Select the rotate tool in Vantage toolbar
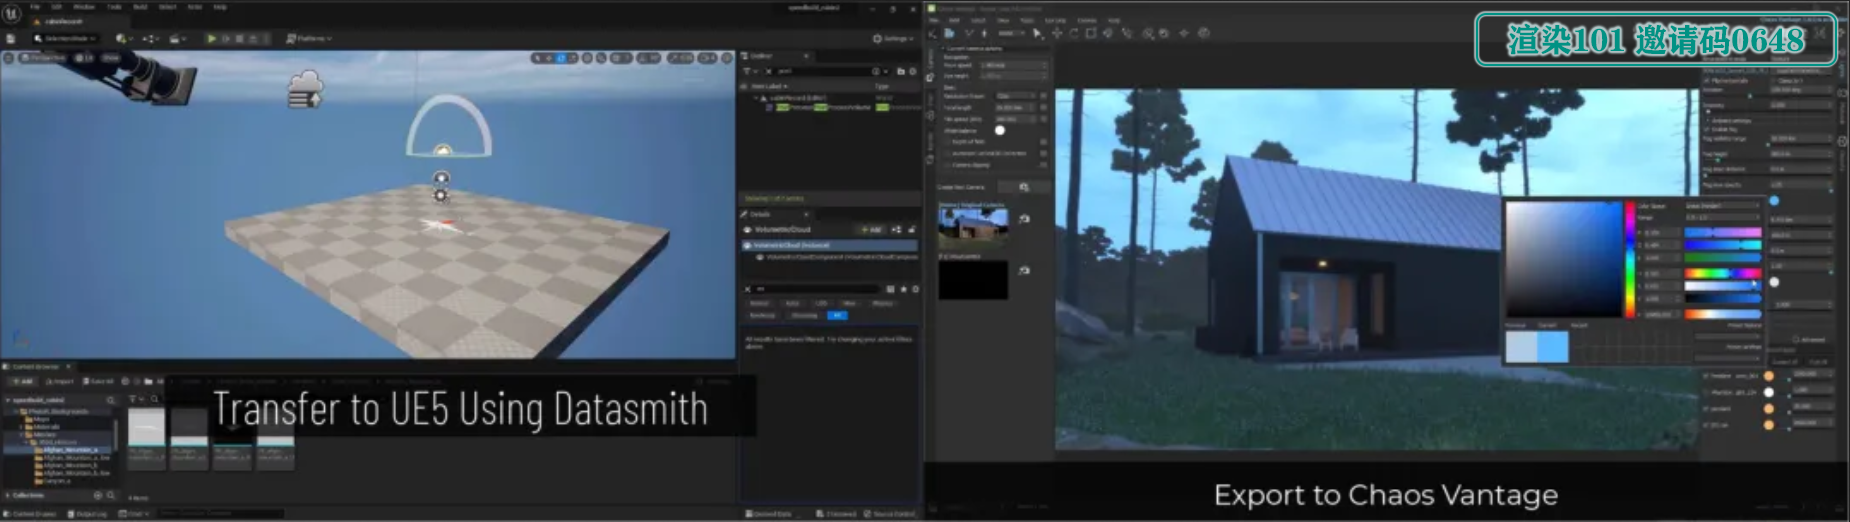 (x=1074, y=33)
